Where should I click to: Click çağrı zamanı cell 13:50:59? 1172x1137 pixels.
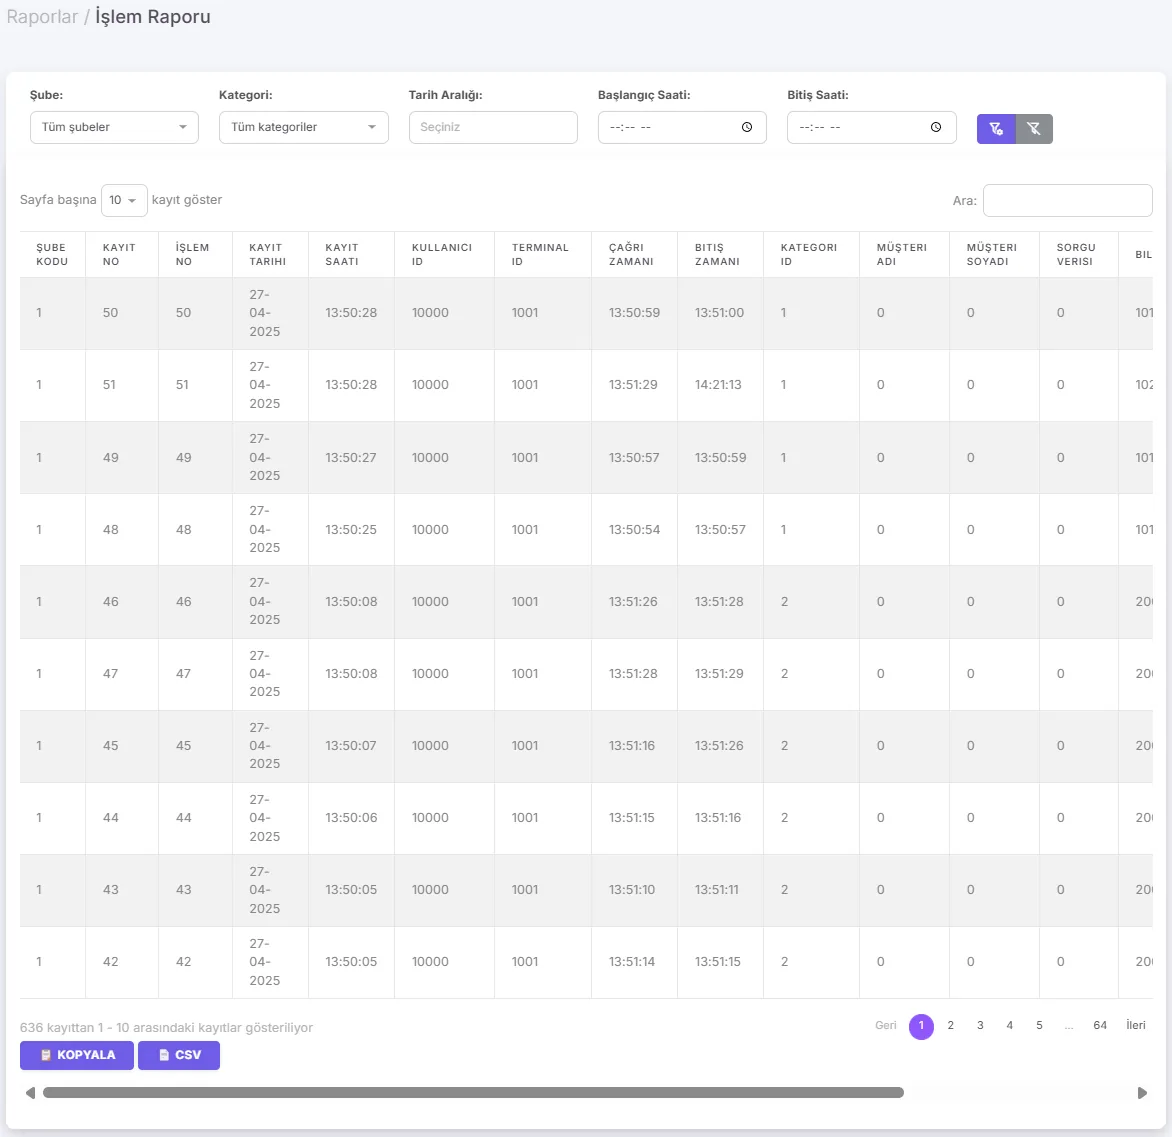click(x=634, y=312)
